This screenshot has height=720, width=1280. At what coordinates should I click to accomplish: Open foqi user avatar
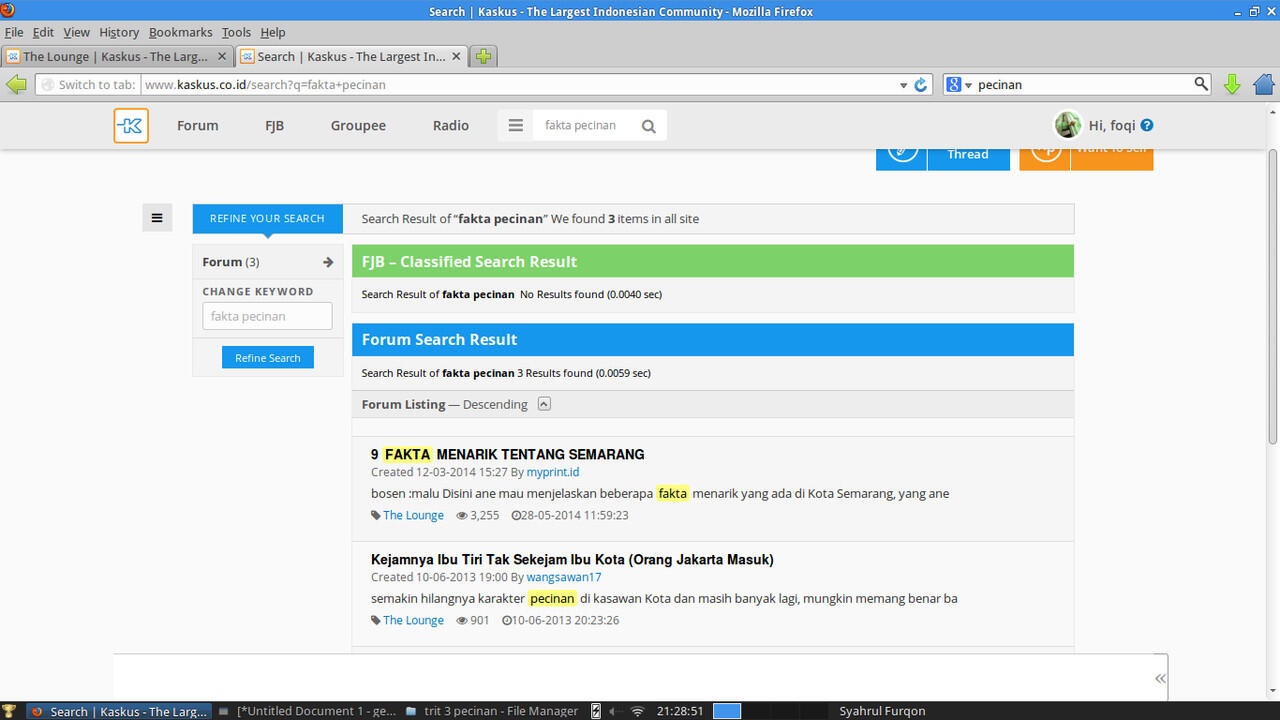click(x=1068, y=125)
